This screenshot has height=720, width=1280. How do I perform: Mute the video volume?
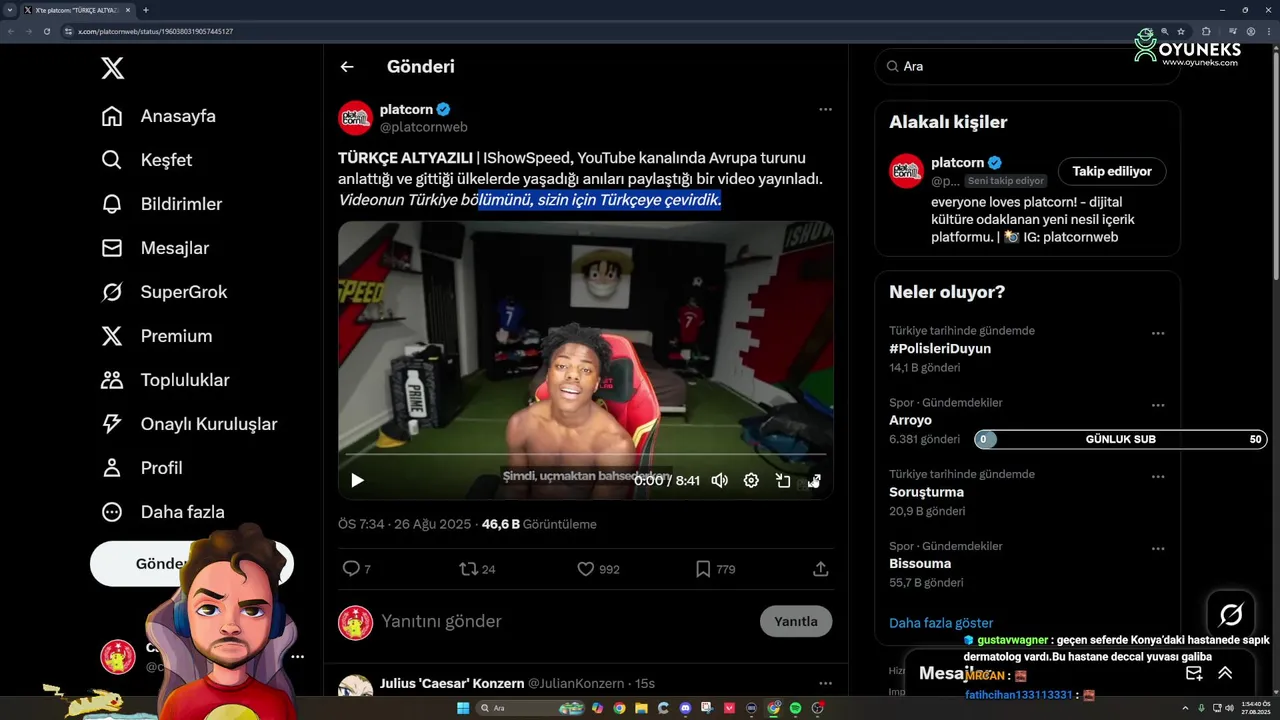click(x=719, y=481)
